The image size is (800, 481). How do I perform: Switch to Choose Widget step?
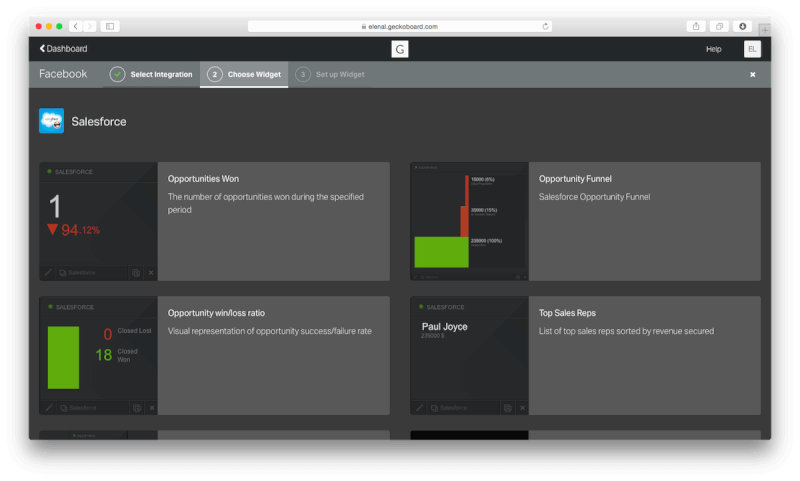click(244, 74)
